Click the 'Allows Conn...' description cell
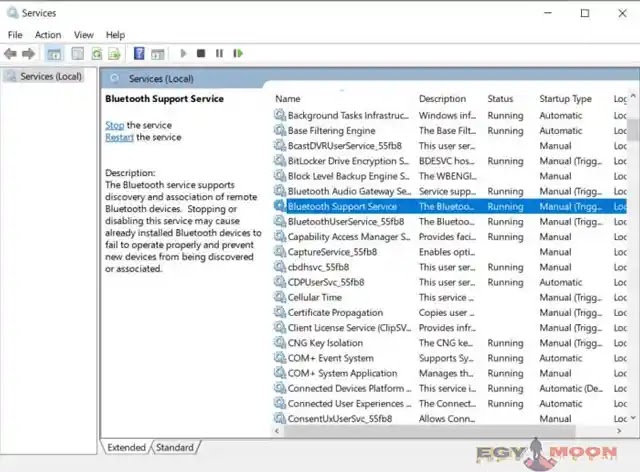Screen dimensions: 640x472 [x=447, y=419]
